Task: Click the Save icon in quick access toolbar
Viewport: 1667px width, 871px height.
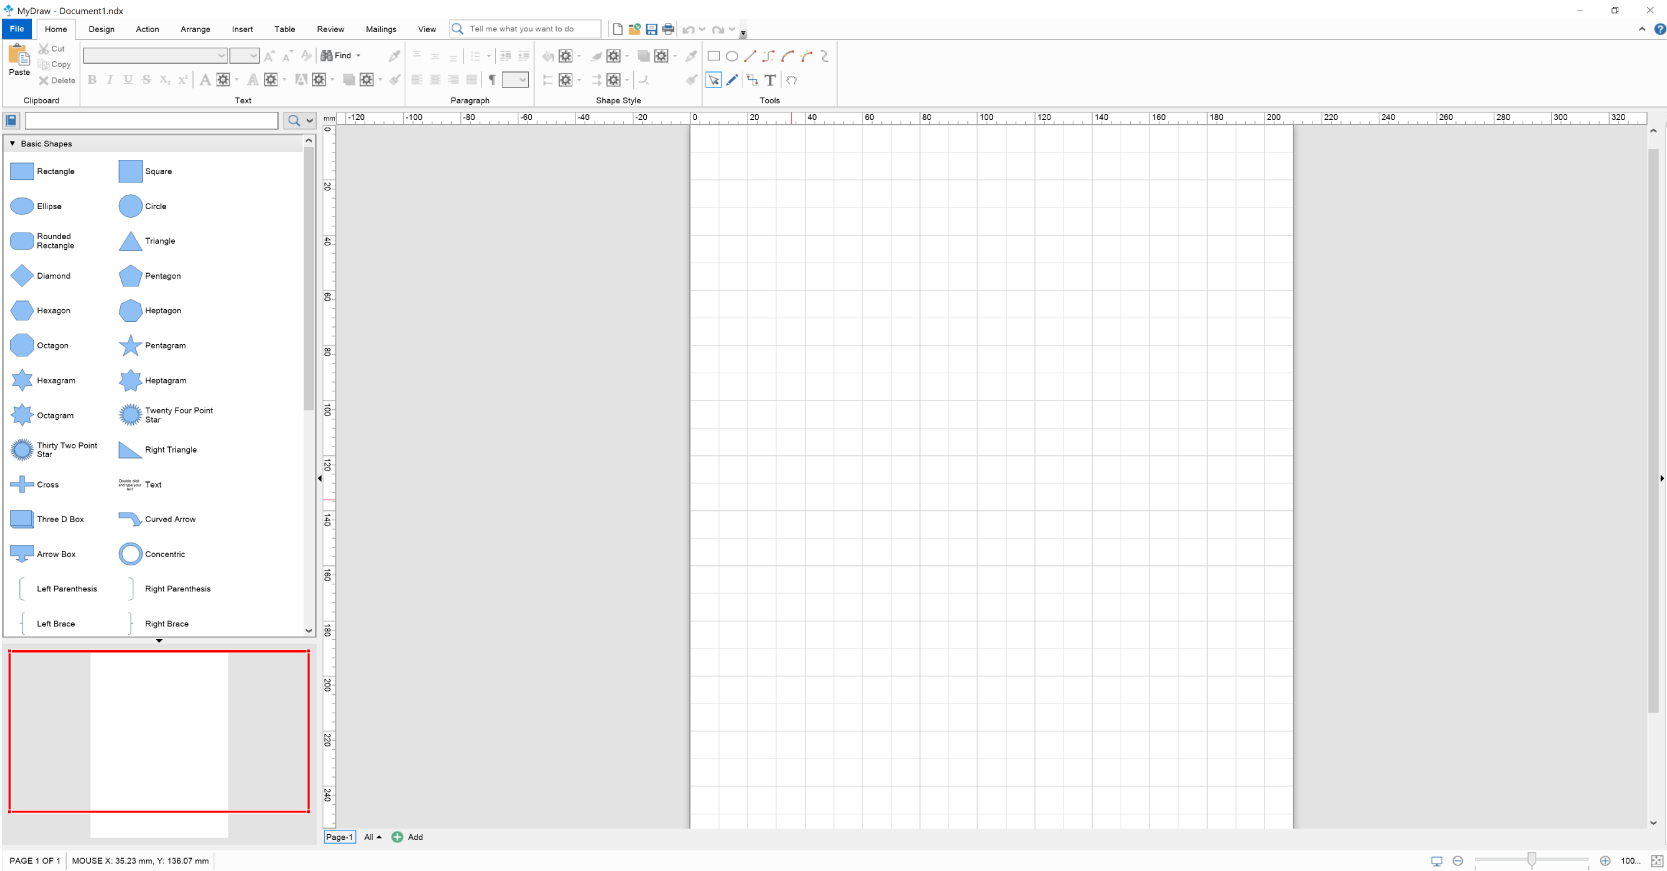Action: pyautogui.click(x=652, y=29)
